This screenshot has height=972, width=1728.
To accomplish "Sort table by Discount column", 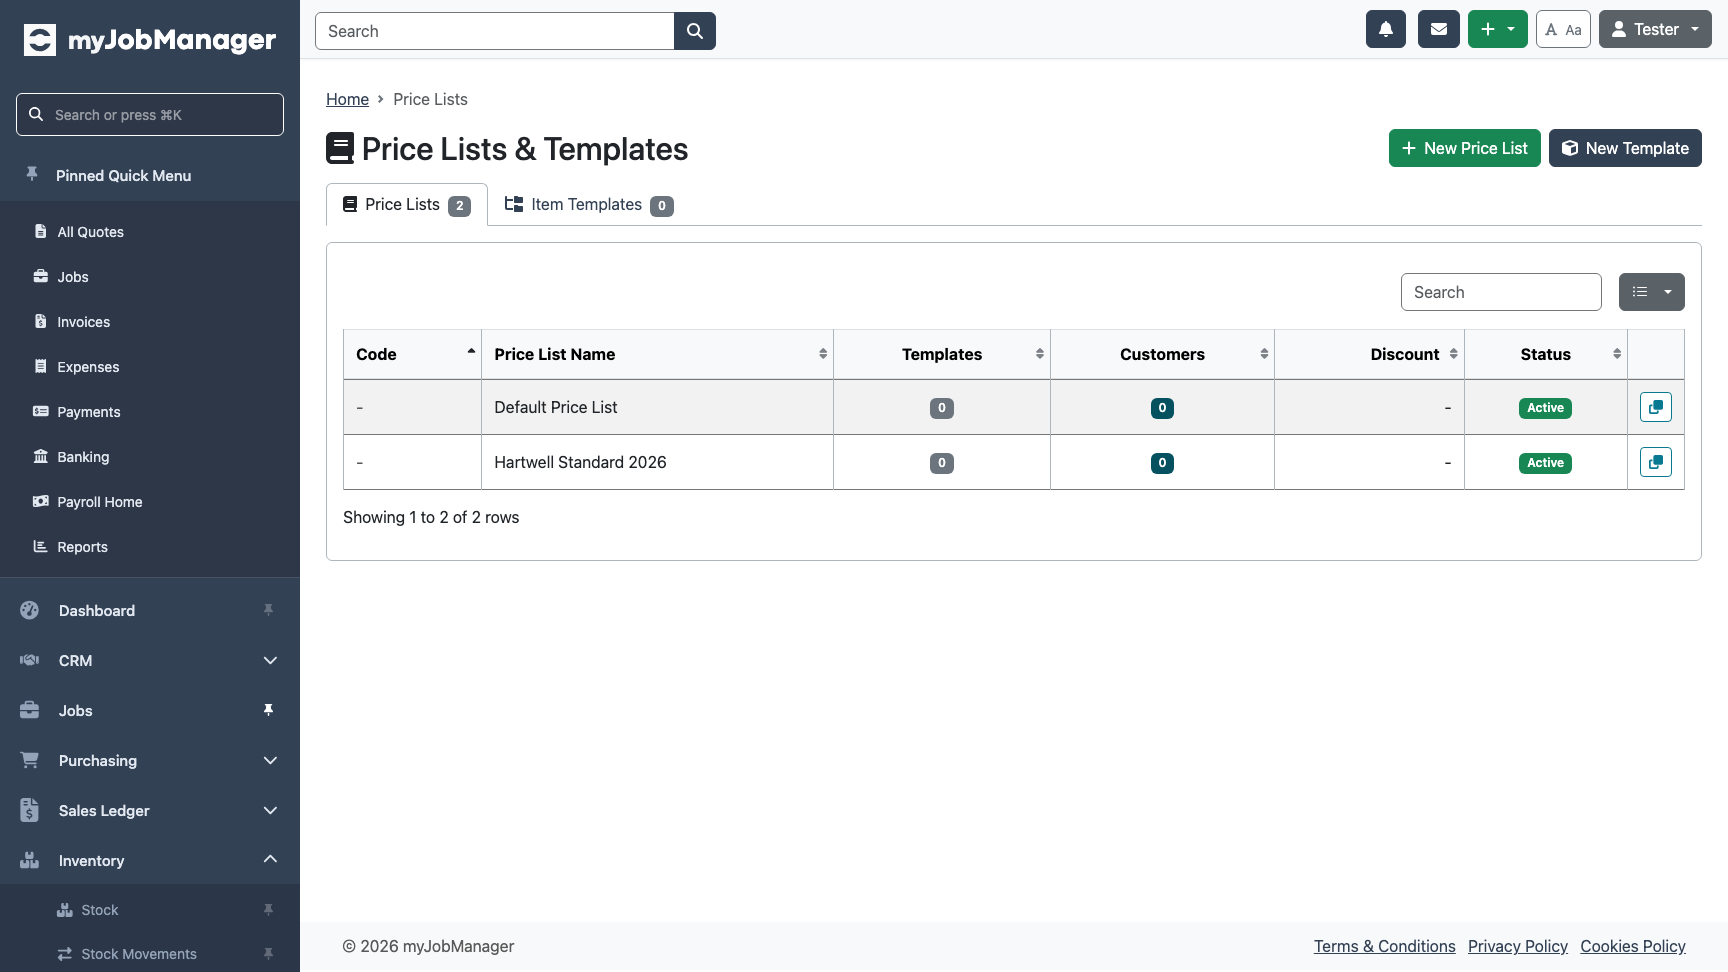I will pyautogui.click(x=1369, y=354).
